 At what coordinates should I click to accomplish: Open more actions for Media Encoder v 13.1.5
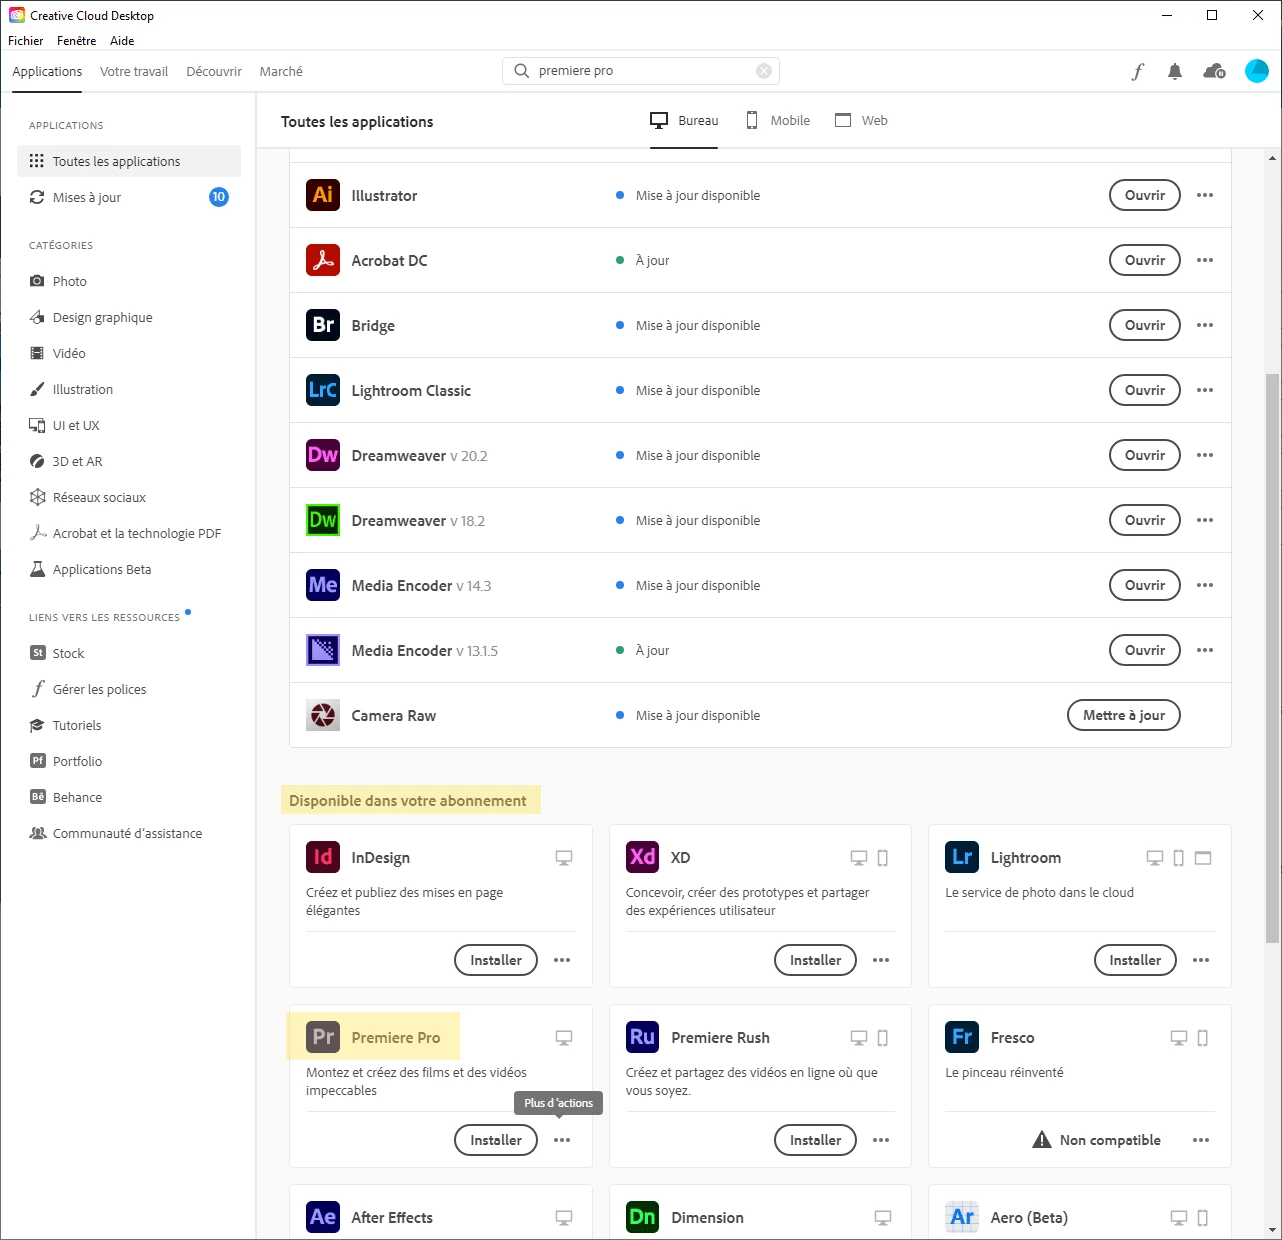coord(1205,650)
